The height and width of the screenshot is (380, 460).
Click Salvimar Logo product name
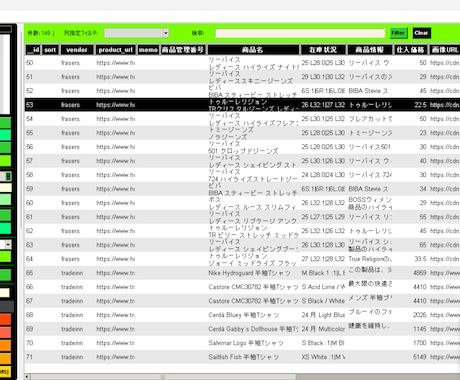coord(246,343)
